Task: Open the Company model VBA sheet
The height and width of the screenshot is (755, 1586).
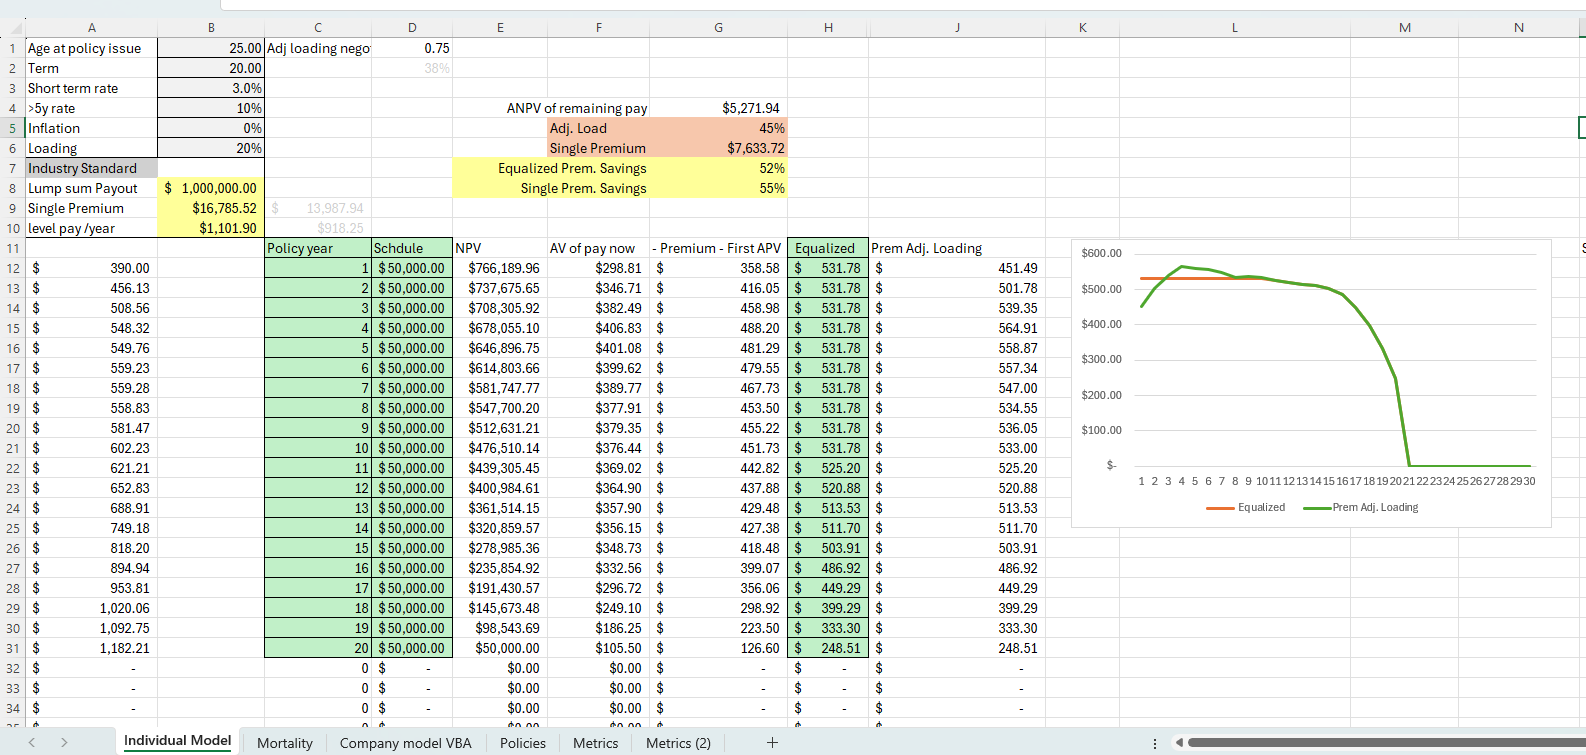Action: pyautogui.click(x=405, y=742)
